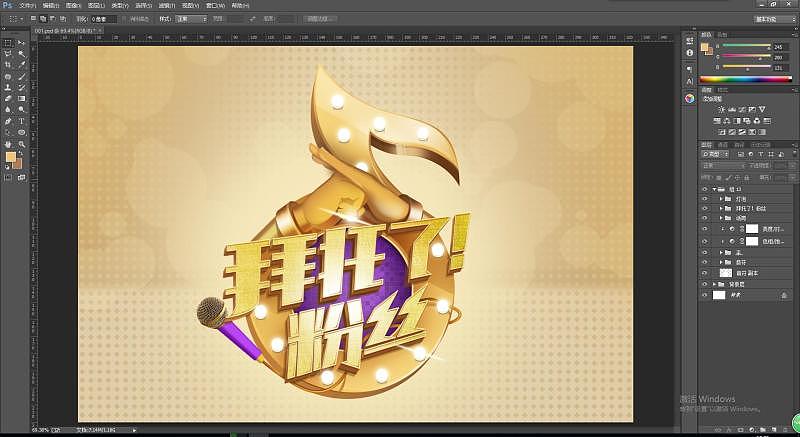This screenshot has width=800, height=437.
Task: Add a Hue/Saturation adjustment from Adjustments panel
Action: coord(716,121)
